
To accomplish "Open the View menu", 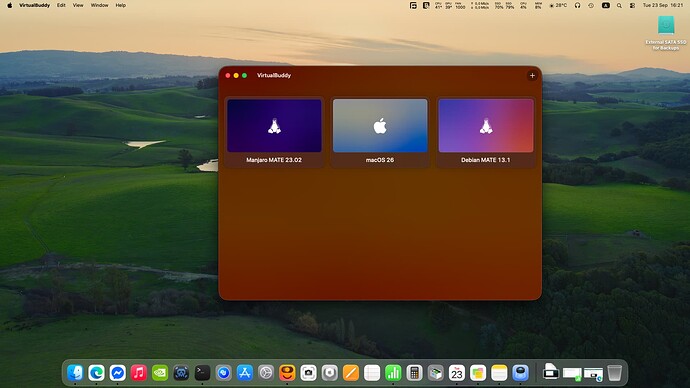I will [x=78, y=5].
